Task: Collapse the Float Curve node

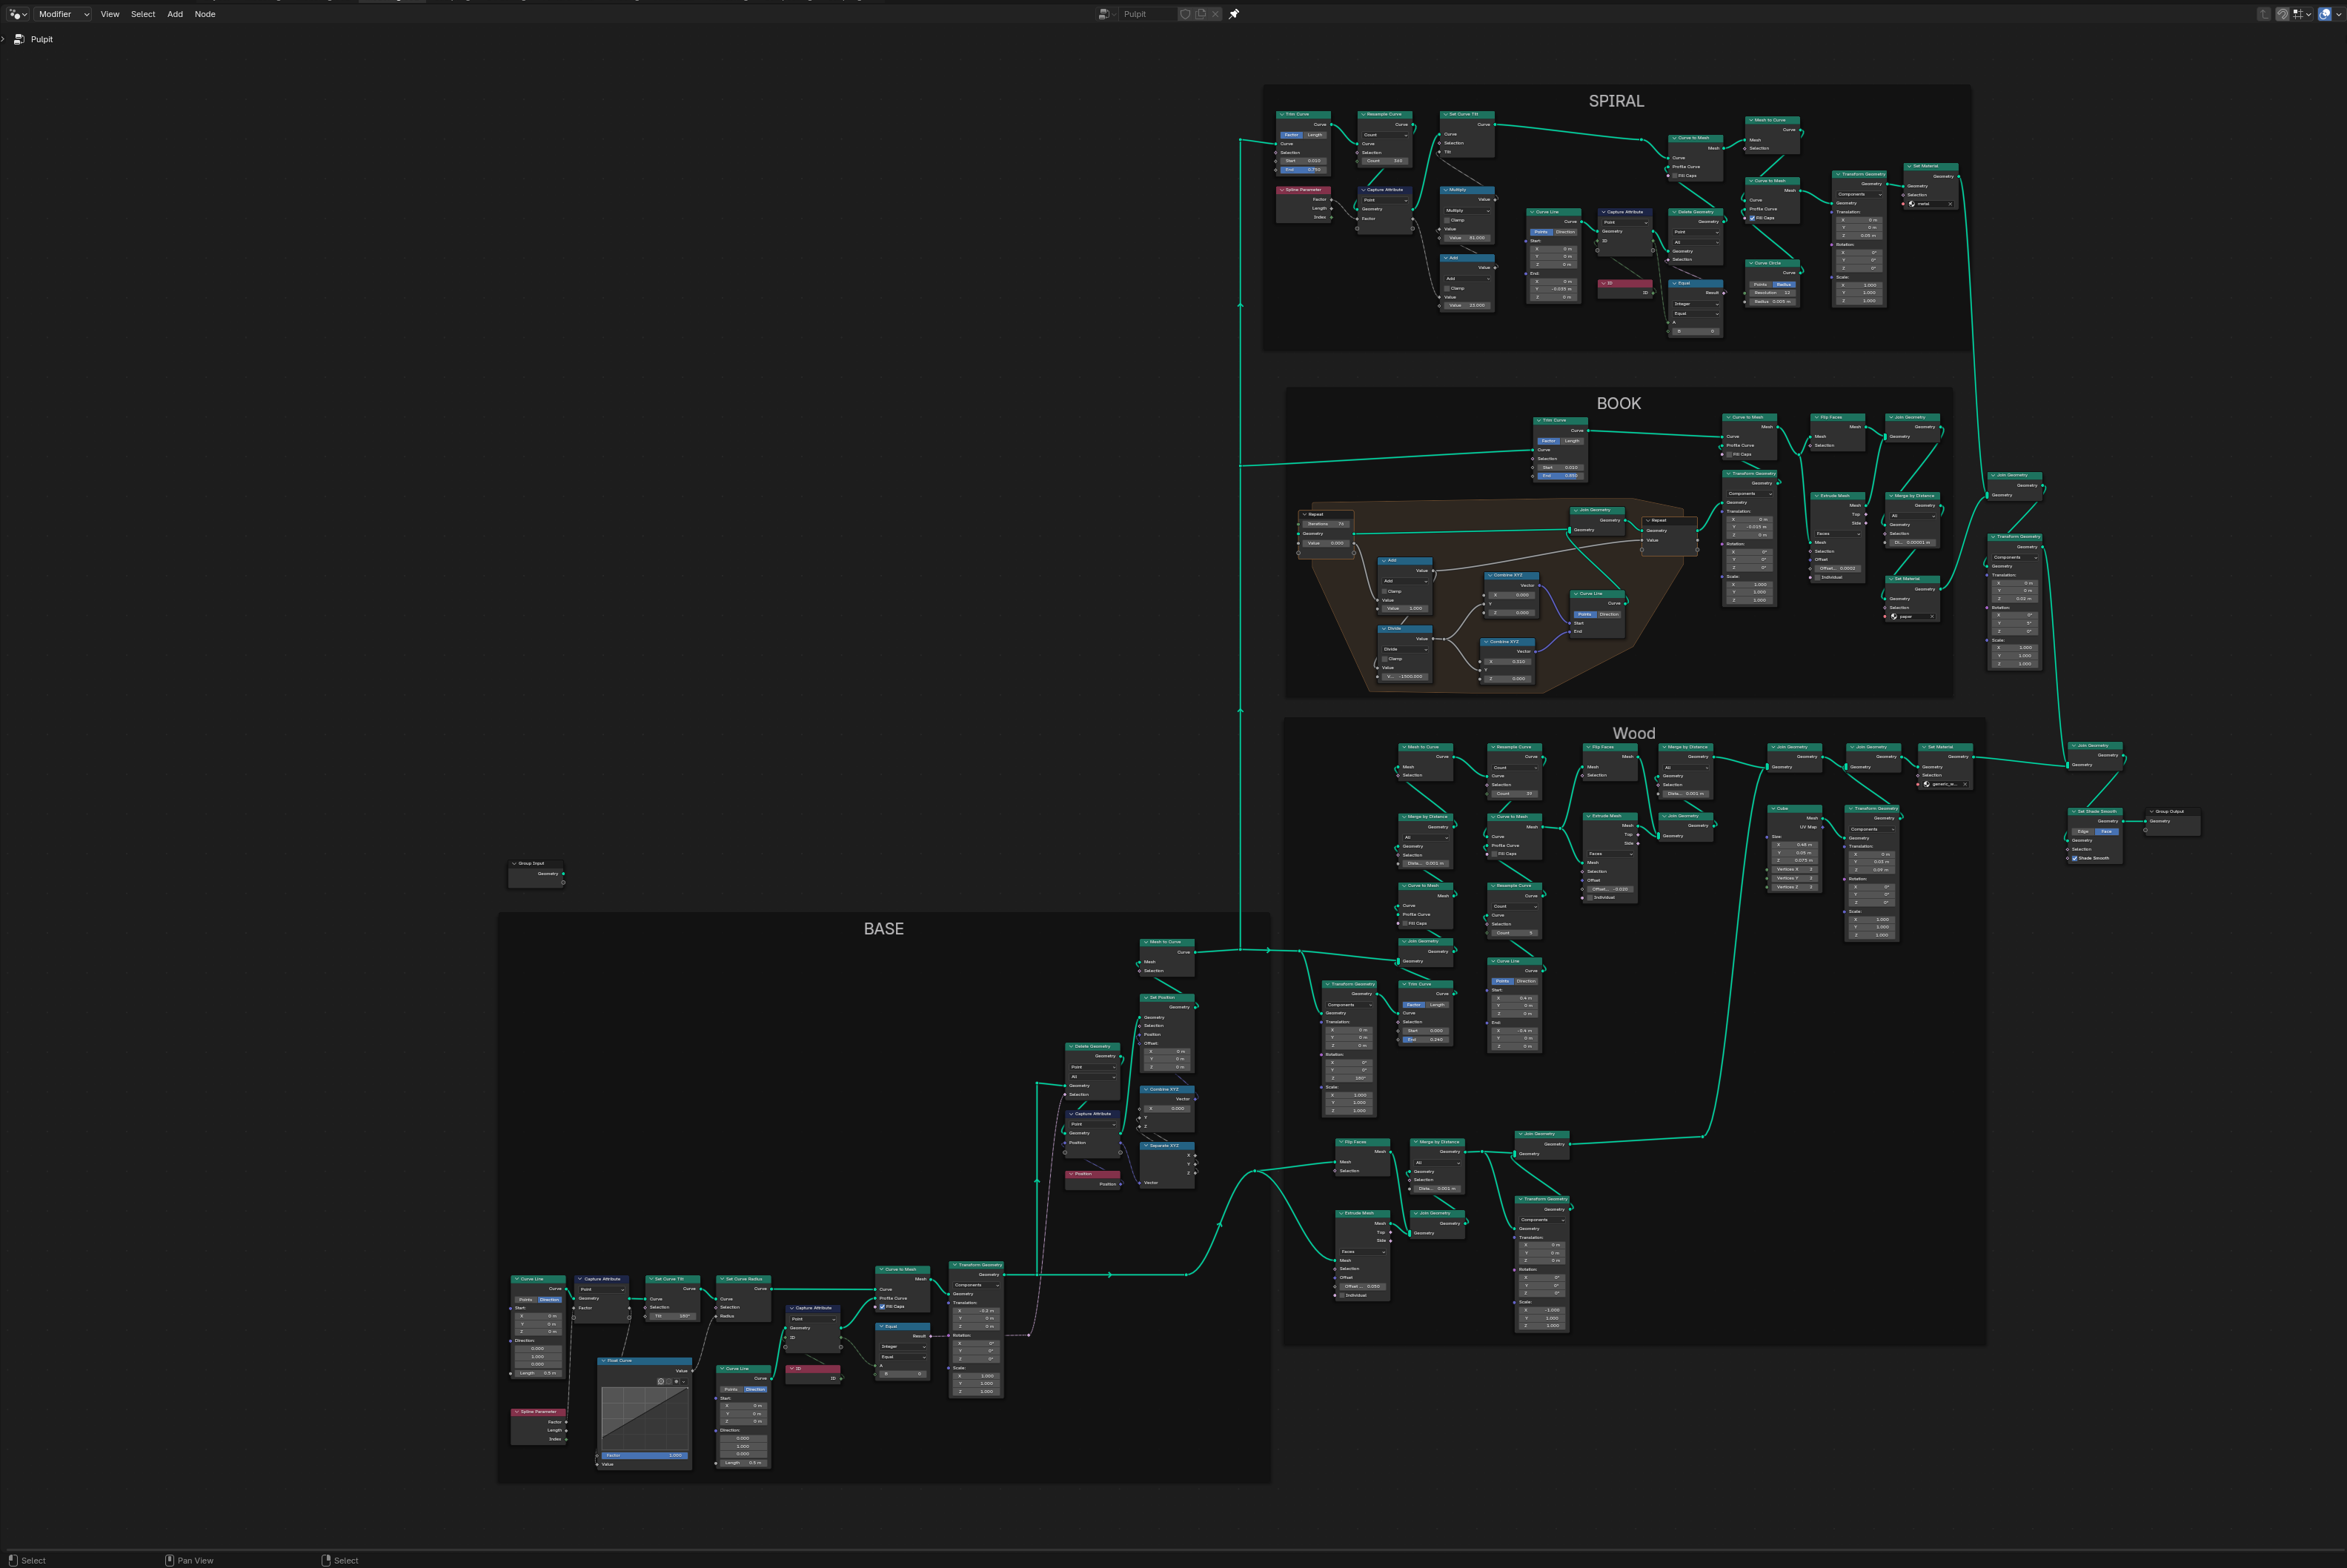Action: 603,1360
